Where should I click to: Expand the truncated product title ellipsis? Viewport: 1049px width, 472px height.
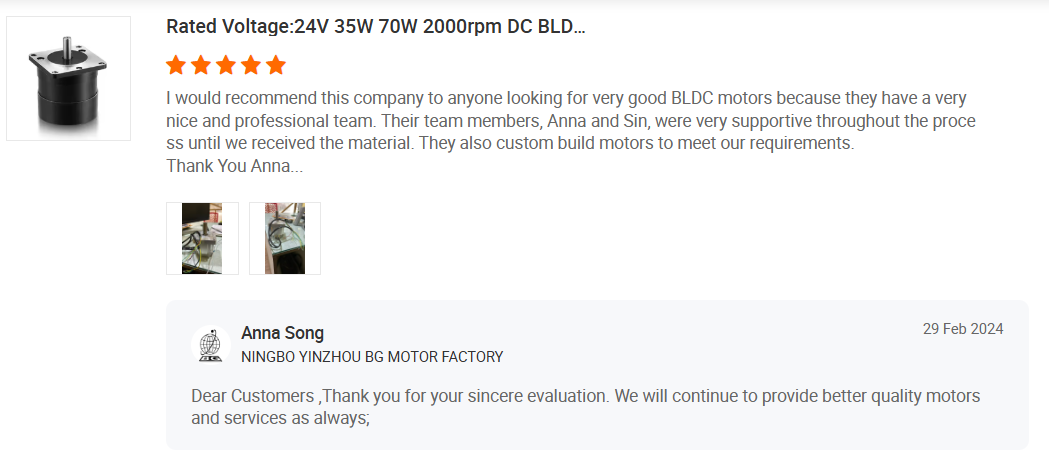click(x=575, y=26)
